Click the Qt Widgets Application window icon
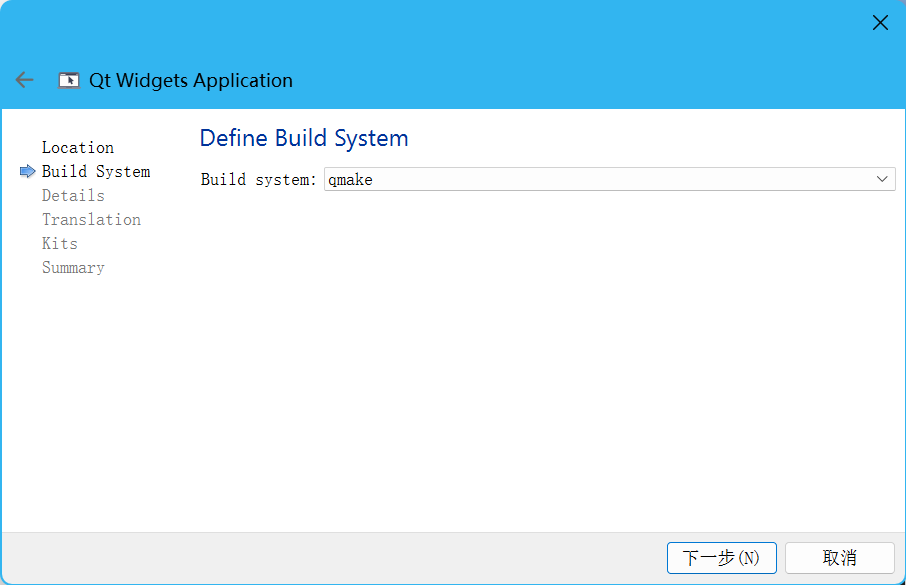The height and width of the screenshot is (585, 906). [69, 80]
